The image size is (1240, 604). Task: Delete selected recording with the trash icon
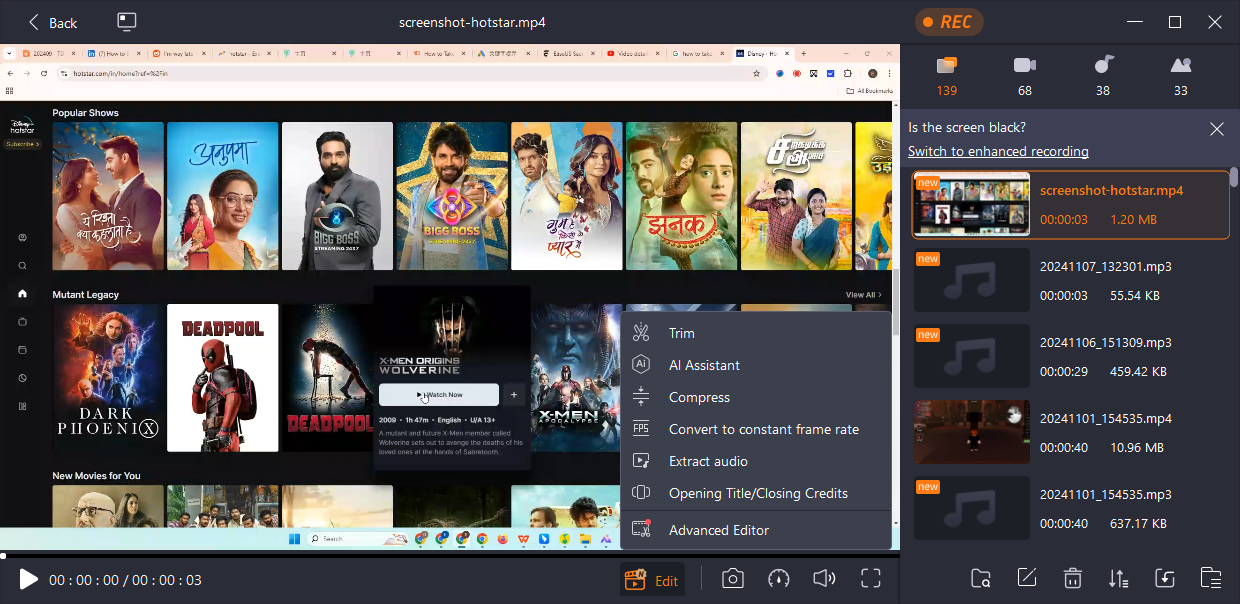tap(1072, 578)
